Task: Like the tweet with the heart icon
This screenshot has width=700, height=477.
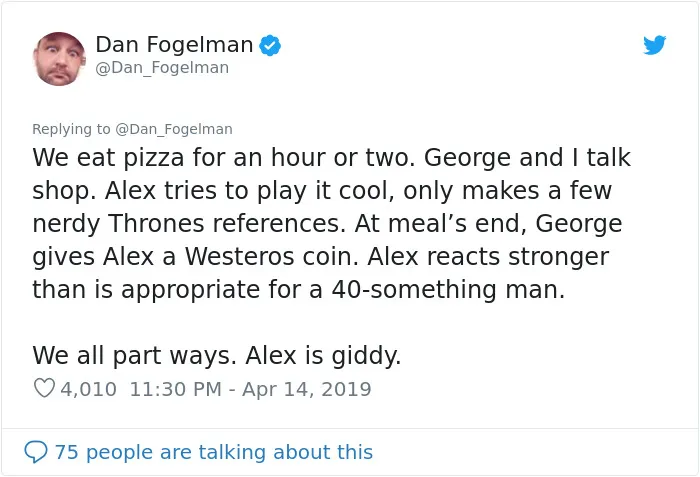Action: point(44,389)
